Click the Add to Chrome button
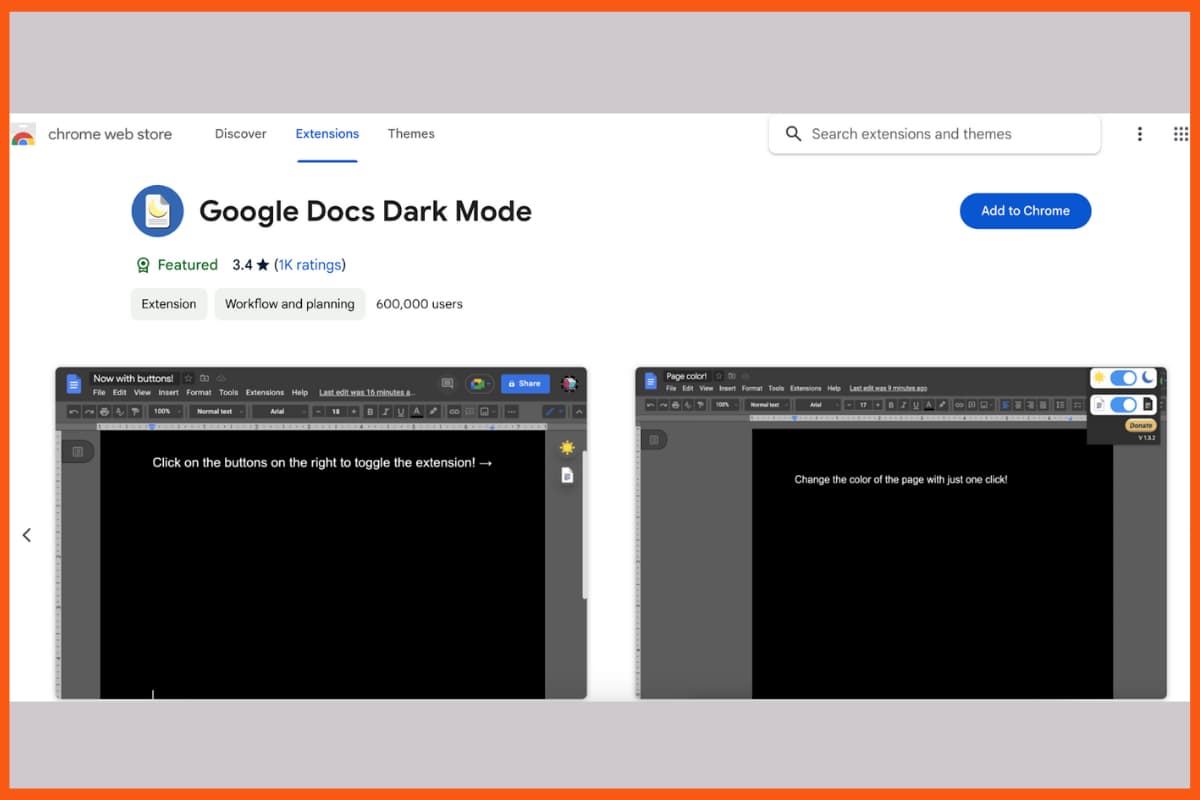This screenshot has width=1200, height=800. [x=1025, y=211]
